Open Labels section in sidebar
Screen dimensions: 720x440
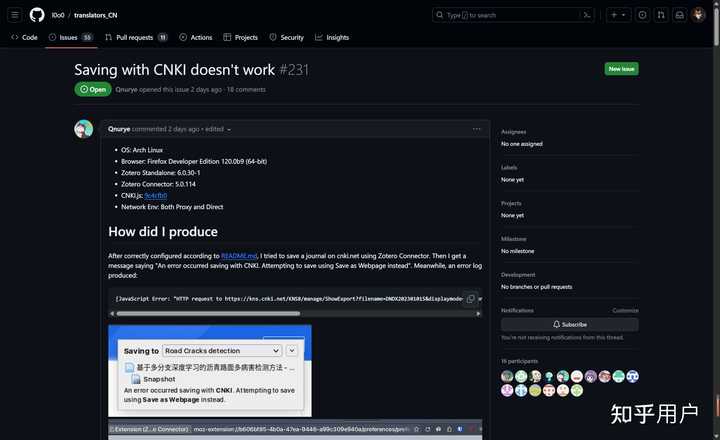pos(509,168)
